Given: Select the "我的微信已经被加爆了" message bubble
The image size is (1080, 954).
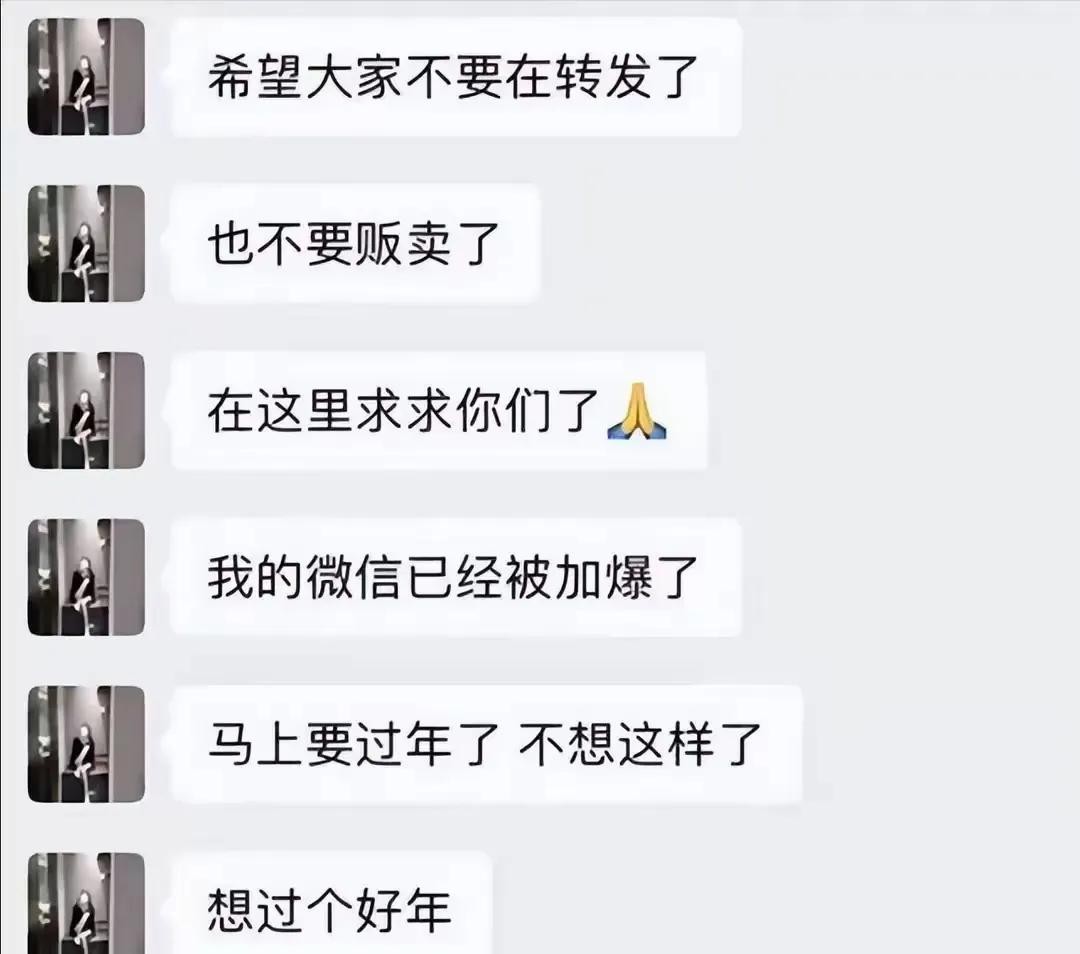Looking at the screenshot, I should [x=456, y=577].
